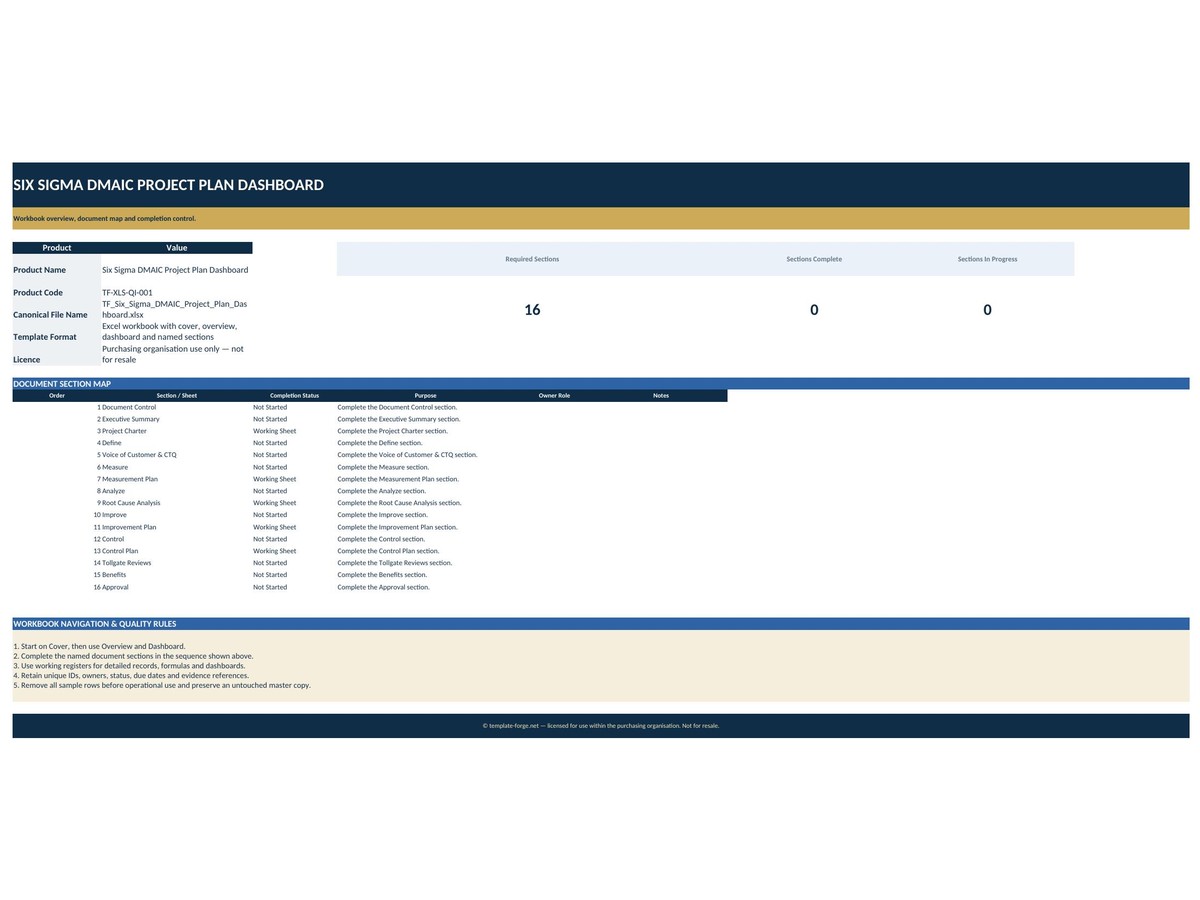Click the Owner Role column header
Viewport: 1200px width, 900px height.
pyautogui.click(x=554, y=396)
